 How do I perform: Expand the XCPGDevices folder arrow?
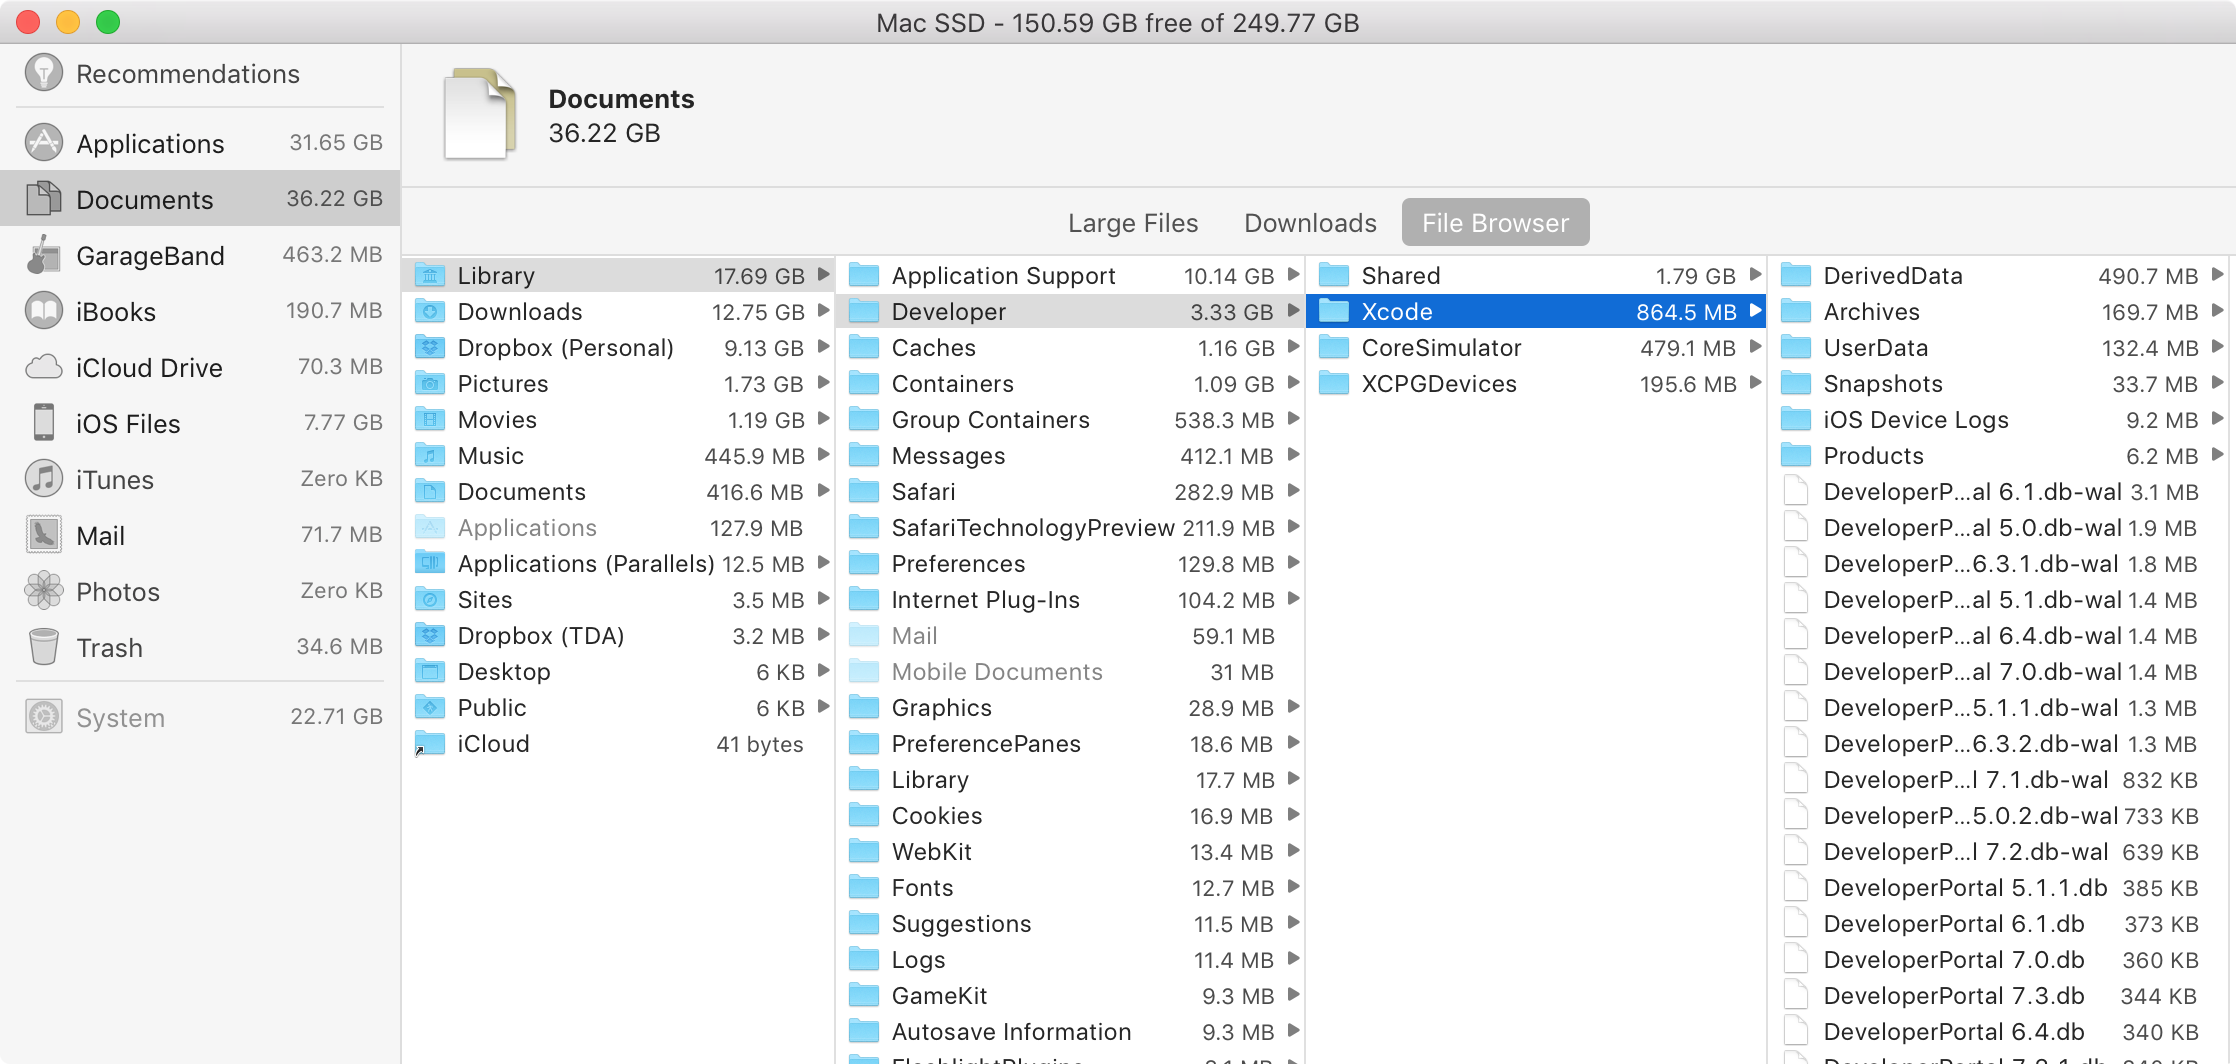1755,383
